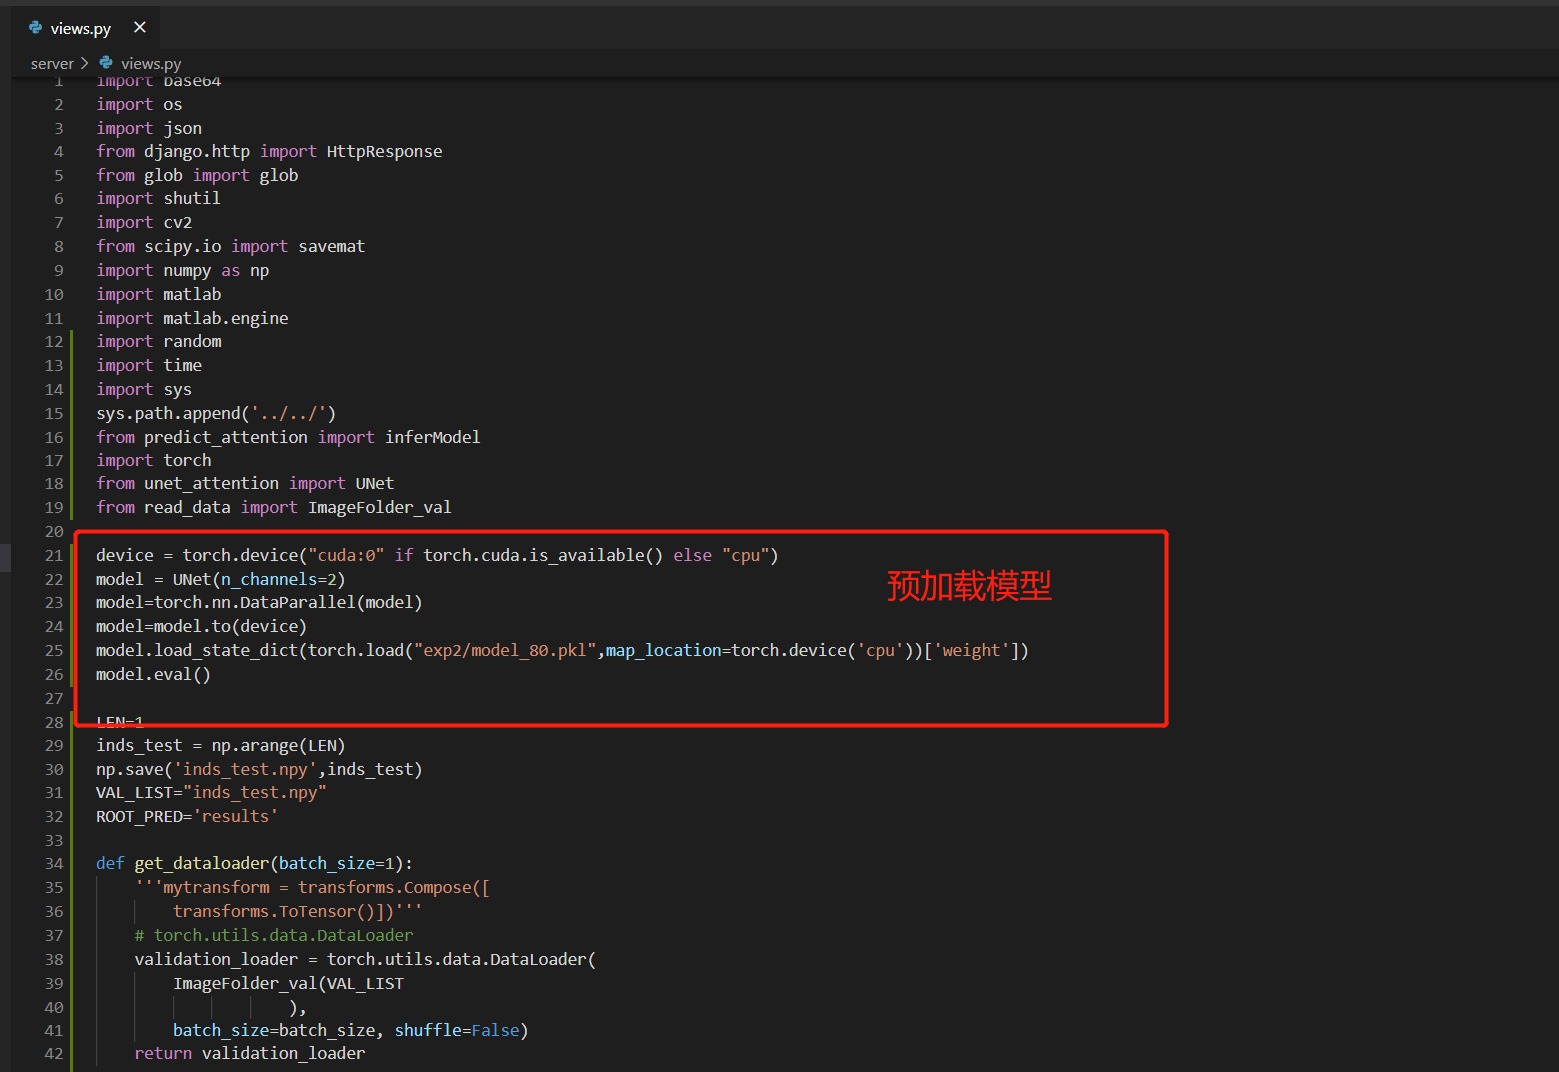The width and height of the screenshot is (1559, 1072).
Task: Click the VAL_LIST assignment line
Action: (x=211, y=792)
